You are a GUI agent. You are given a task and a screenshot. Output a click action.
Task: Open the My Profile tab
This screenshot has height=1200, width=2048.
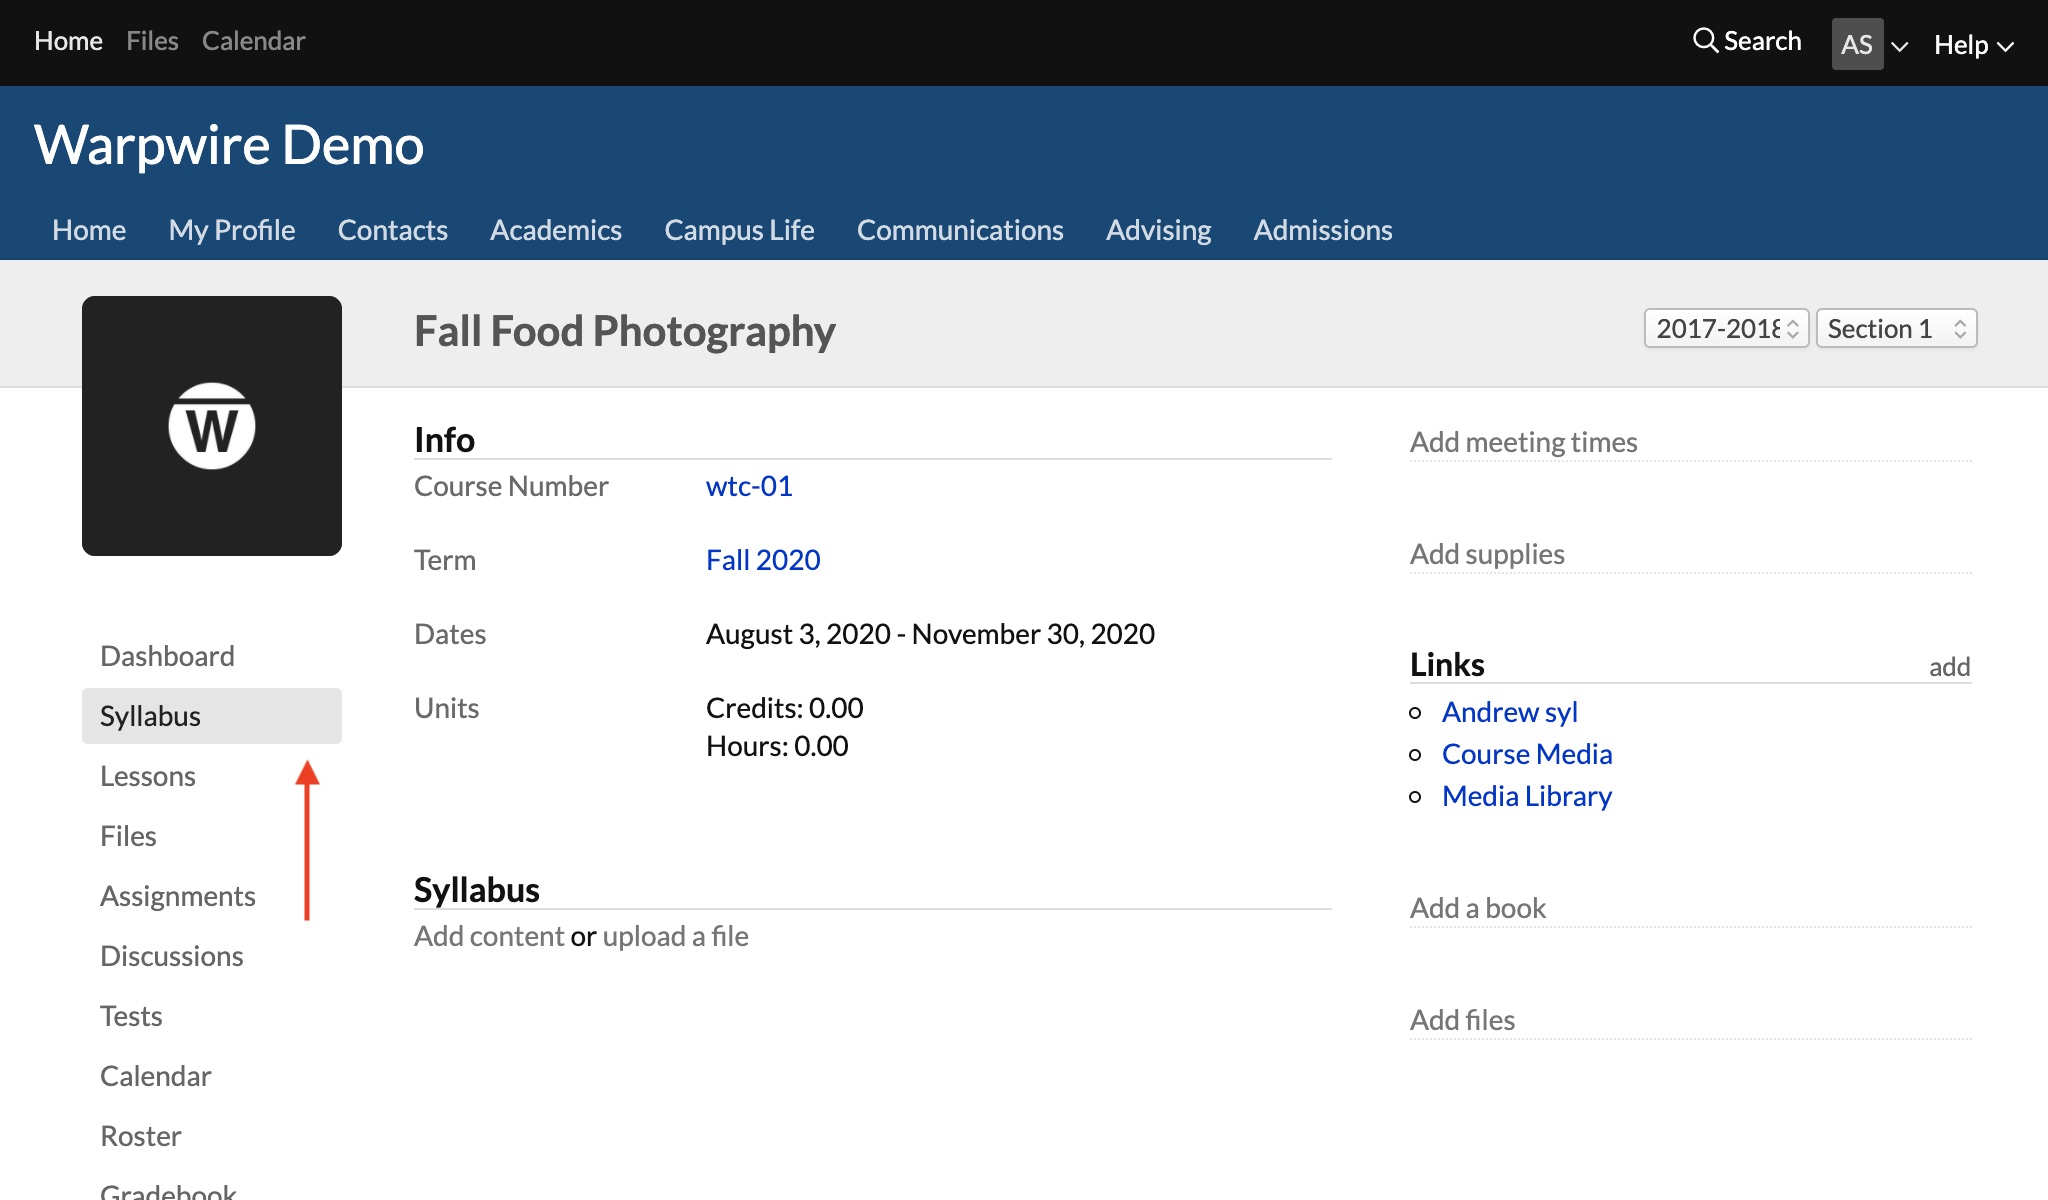[232, 230]
